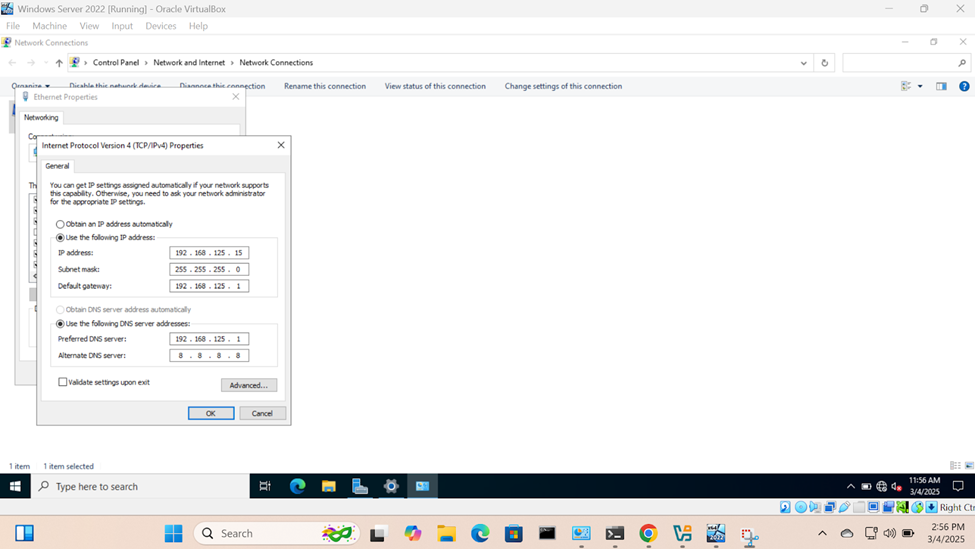Screen dimensions: 975x549
Task: Click Change settings of this connection
Action: coord(563,86)
